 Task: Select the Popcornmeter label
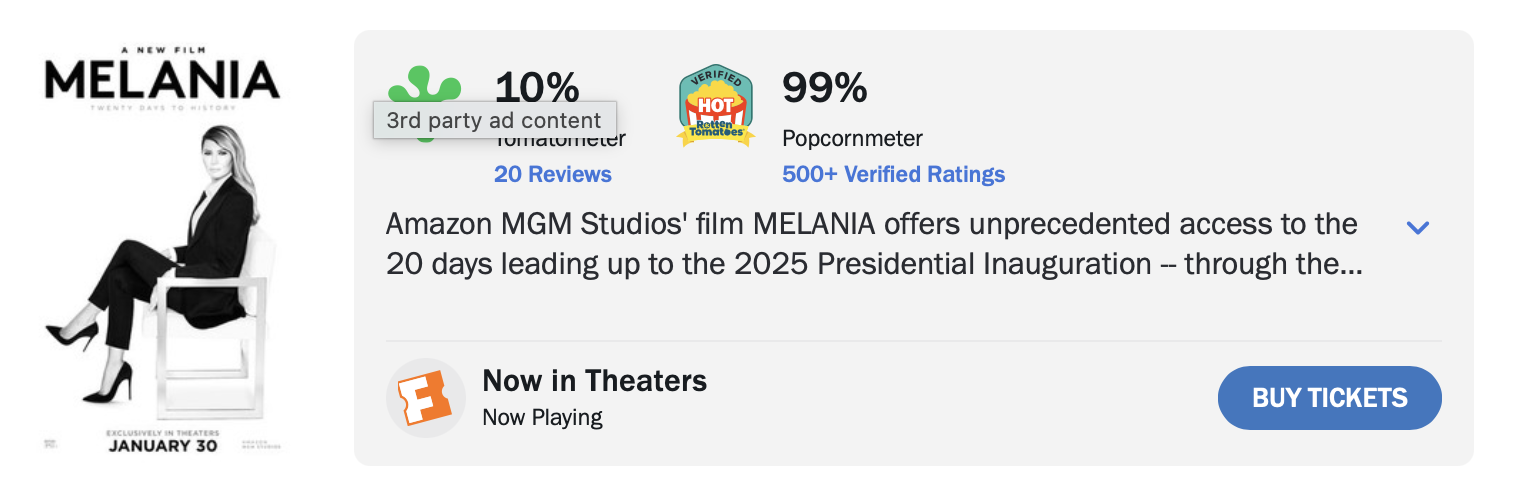click(x=852, y=138)
